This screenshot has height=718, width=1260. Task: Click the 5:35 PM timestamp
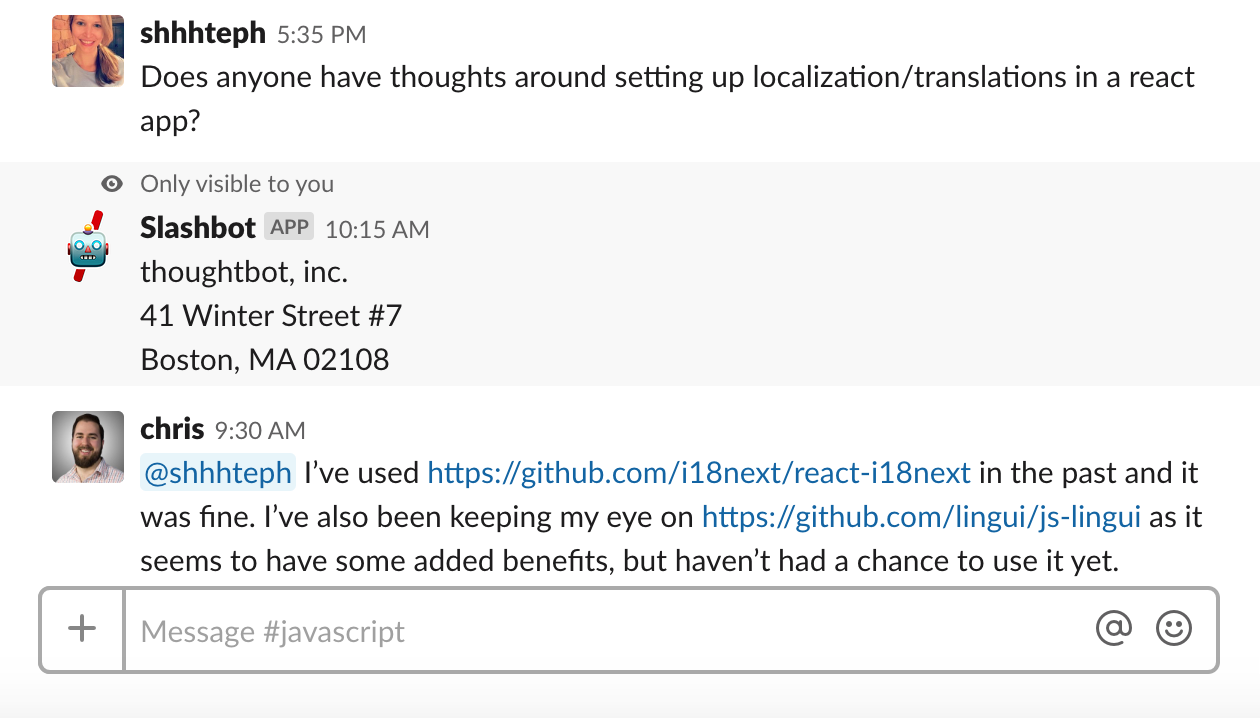click(321, 35)
